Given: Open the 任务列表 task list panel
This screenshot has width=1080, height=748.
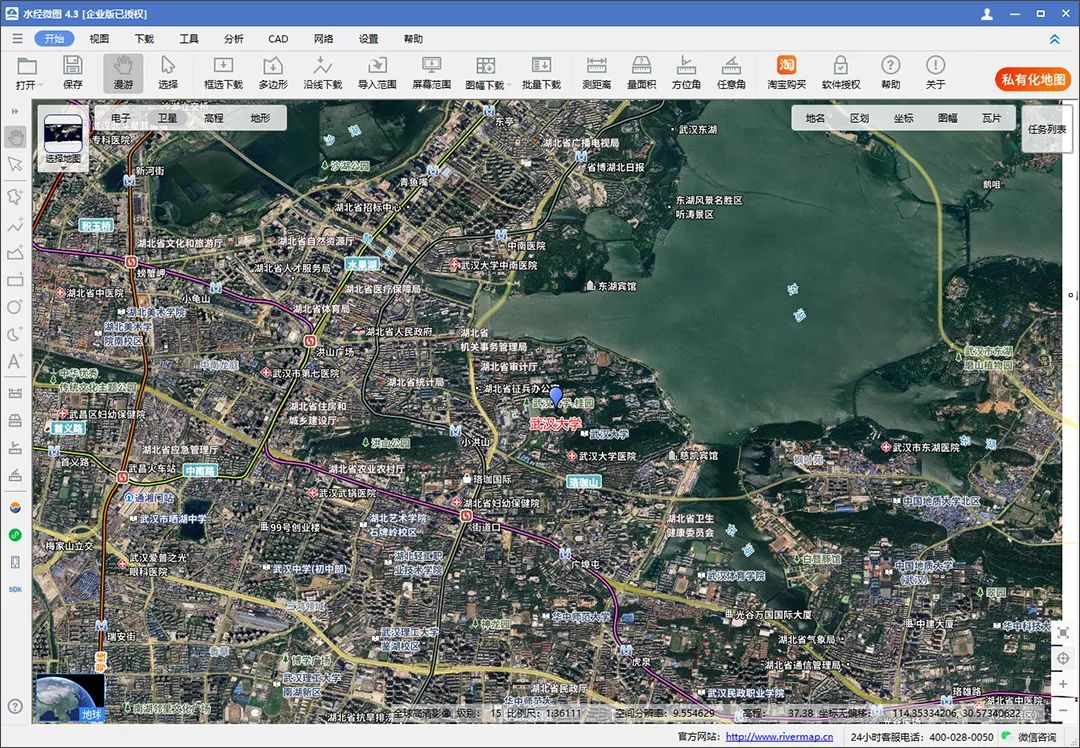Looking at the screenshot, I should pyautogui.click(x=1047, y=129).
